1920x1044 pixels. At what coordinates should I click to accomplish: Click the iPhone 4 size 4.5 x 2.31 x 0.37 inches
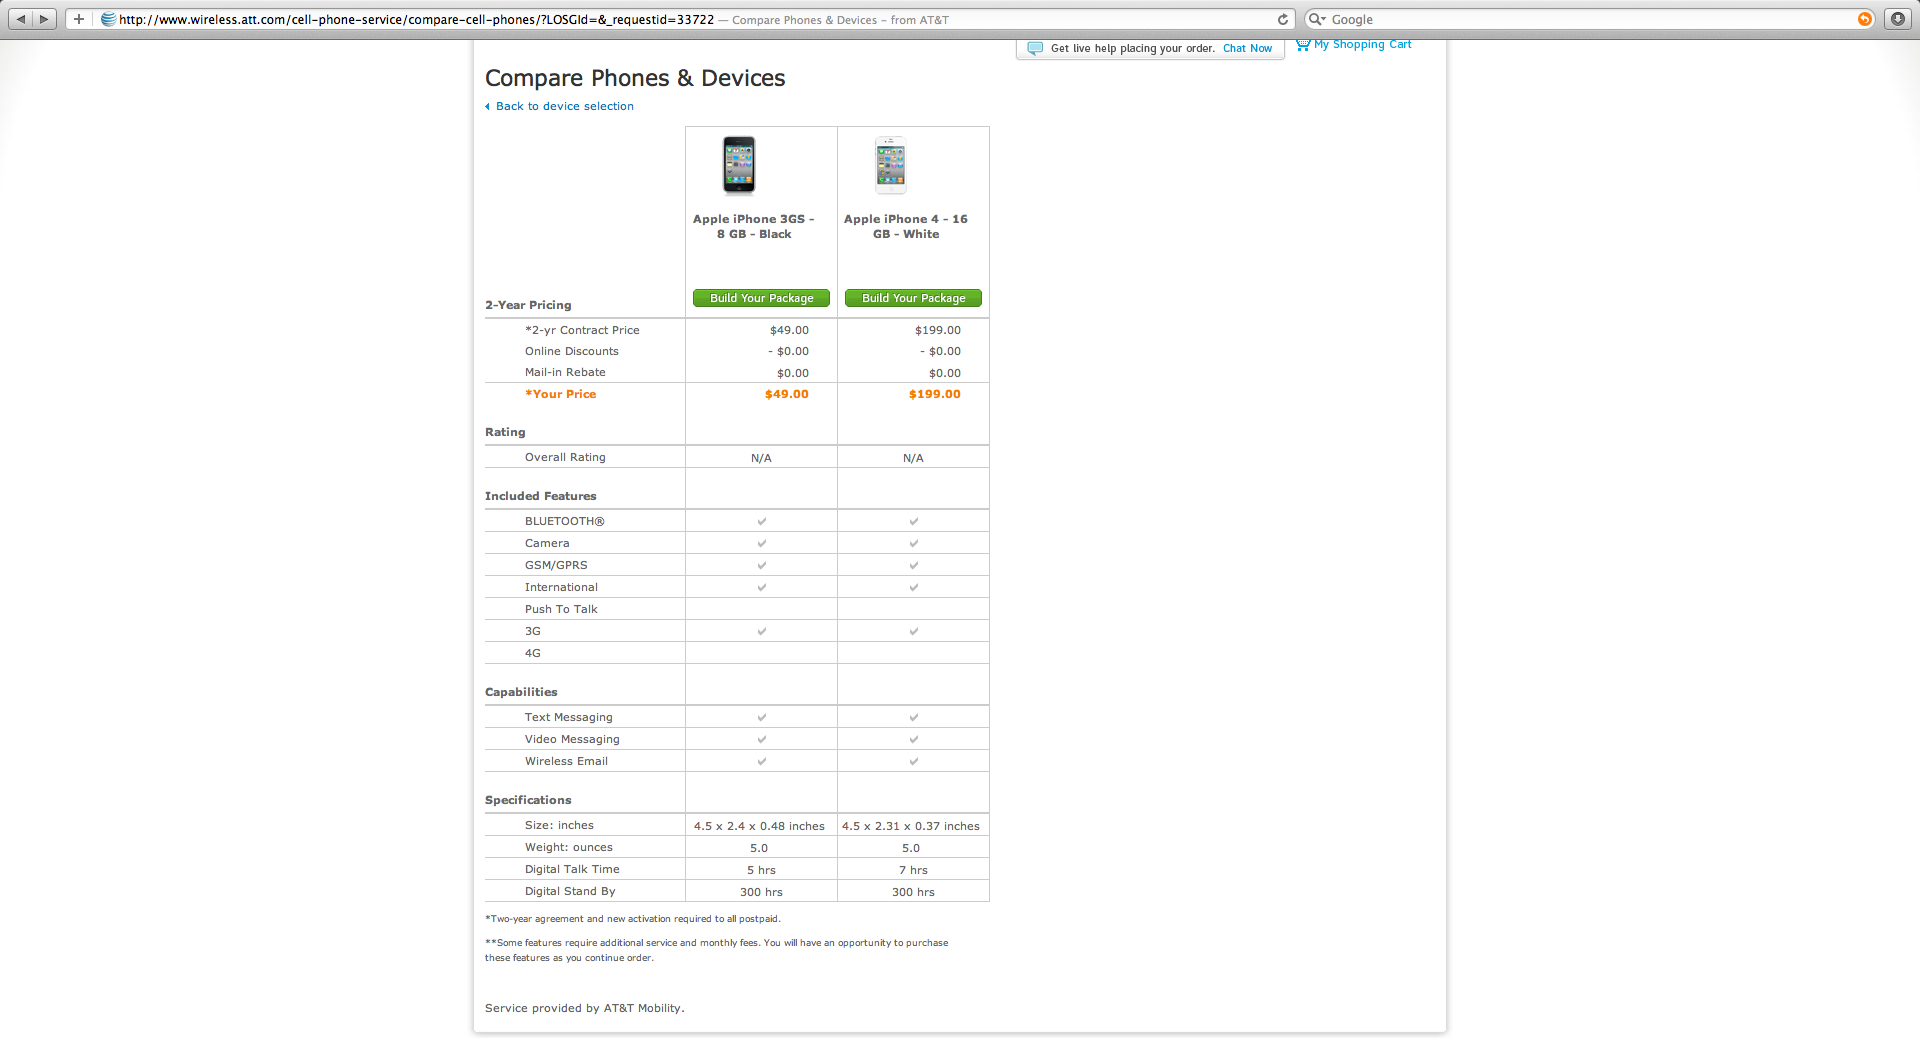[911, 826]
